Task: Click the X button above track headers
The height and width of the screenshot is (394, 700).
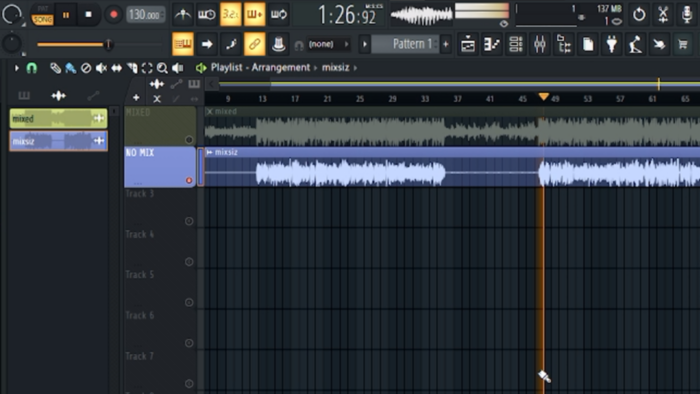Action: [x=157, y=99]
